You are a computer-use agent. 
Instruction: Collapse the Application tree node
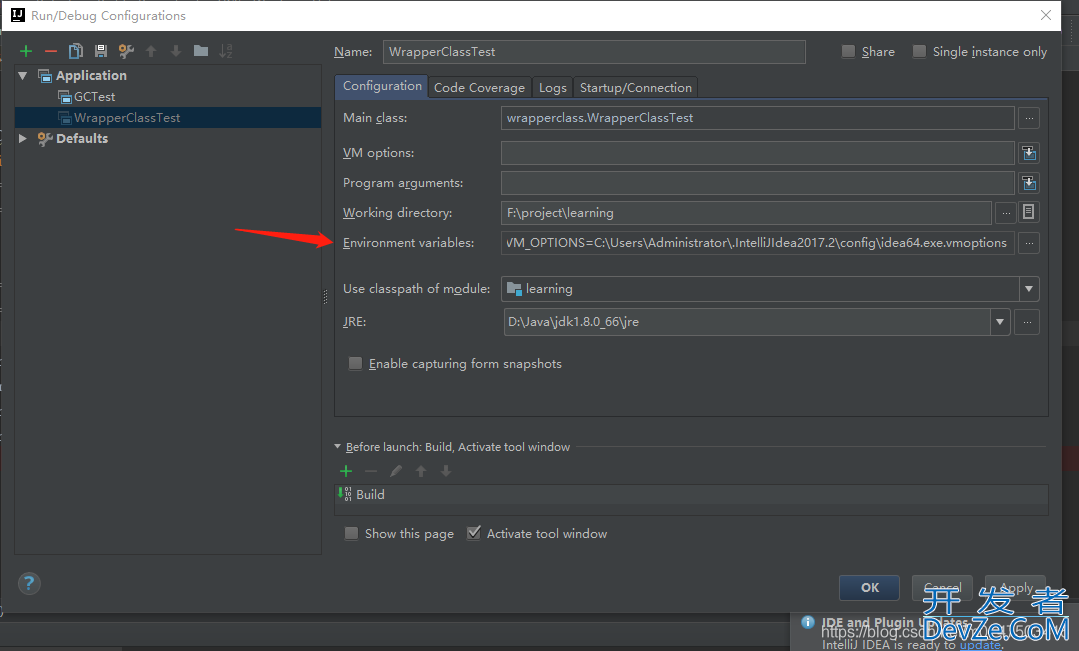(23, 76)
